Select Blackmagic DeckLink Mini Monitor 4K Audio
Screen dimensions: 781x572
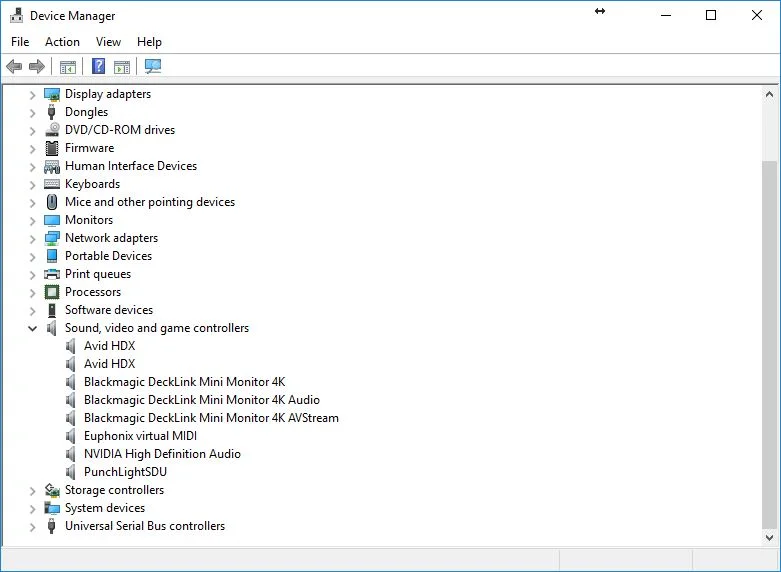pyautogui.click(x=202, y=400)
